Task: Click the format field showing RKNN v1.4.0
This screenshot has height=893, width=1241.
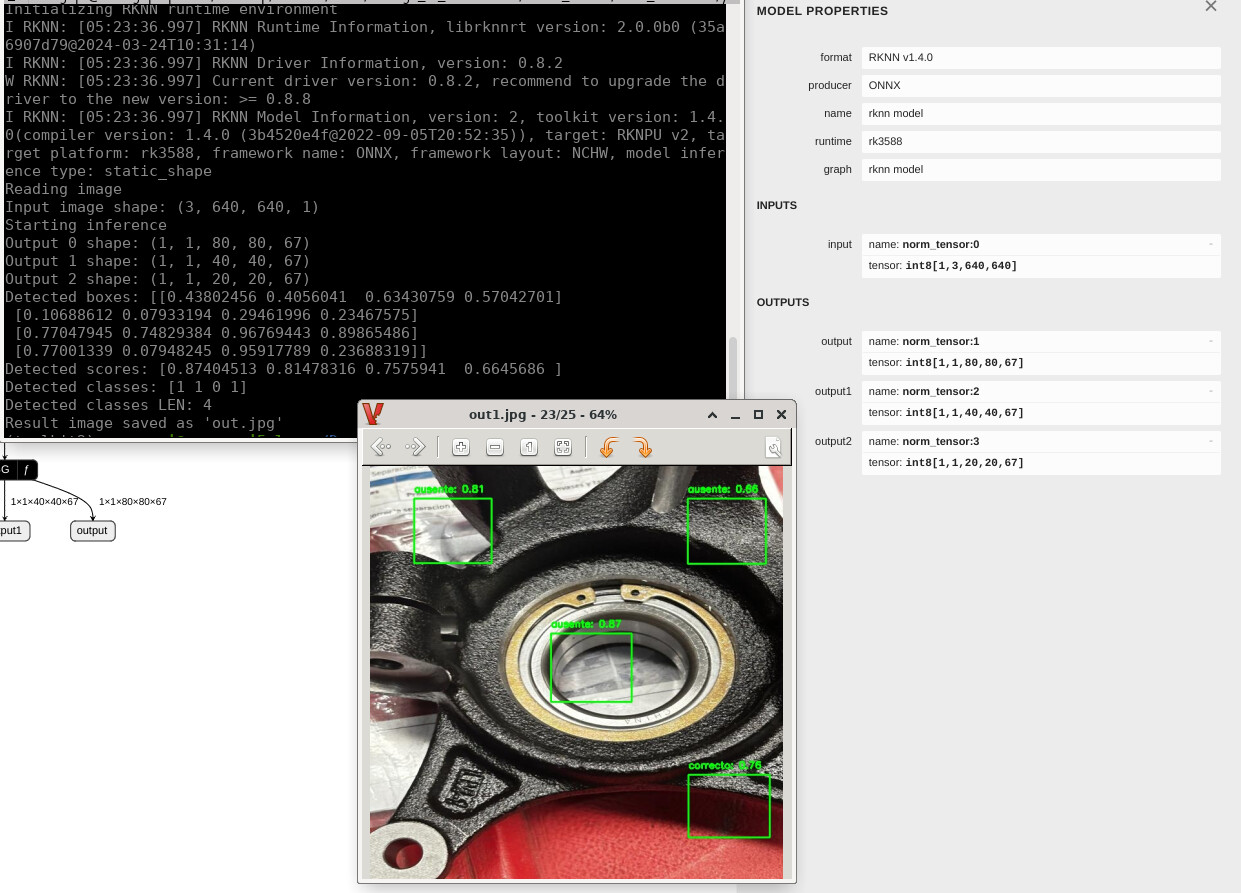Action: click(x=1040, y=58)
